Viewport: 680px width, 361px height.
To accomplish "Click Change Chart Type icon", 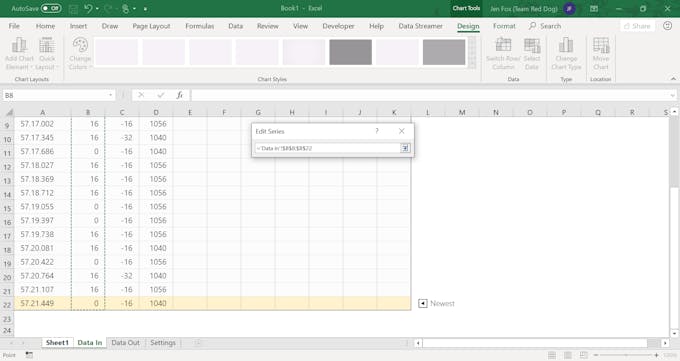I will point(566,45).
